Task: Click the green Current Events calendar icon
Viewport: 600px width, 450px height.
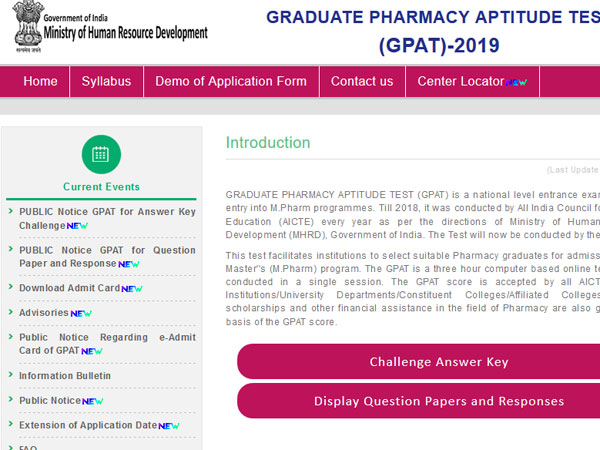Action: [101, 155]
